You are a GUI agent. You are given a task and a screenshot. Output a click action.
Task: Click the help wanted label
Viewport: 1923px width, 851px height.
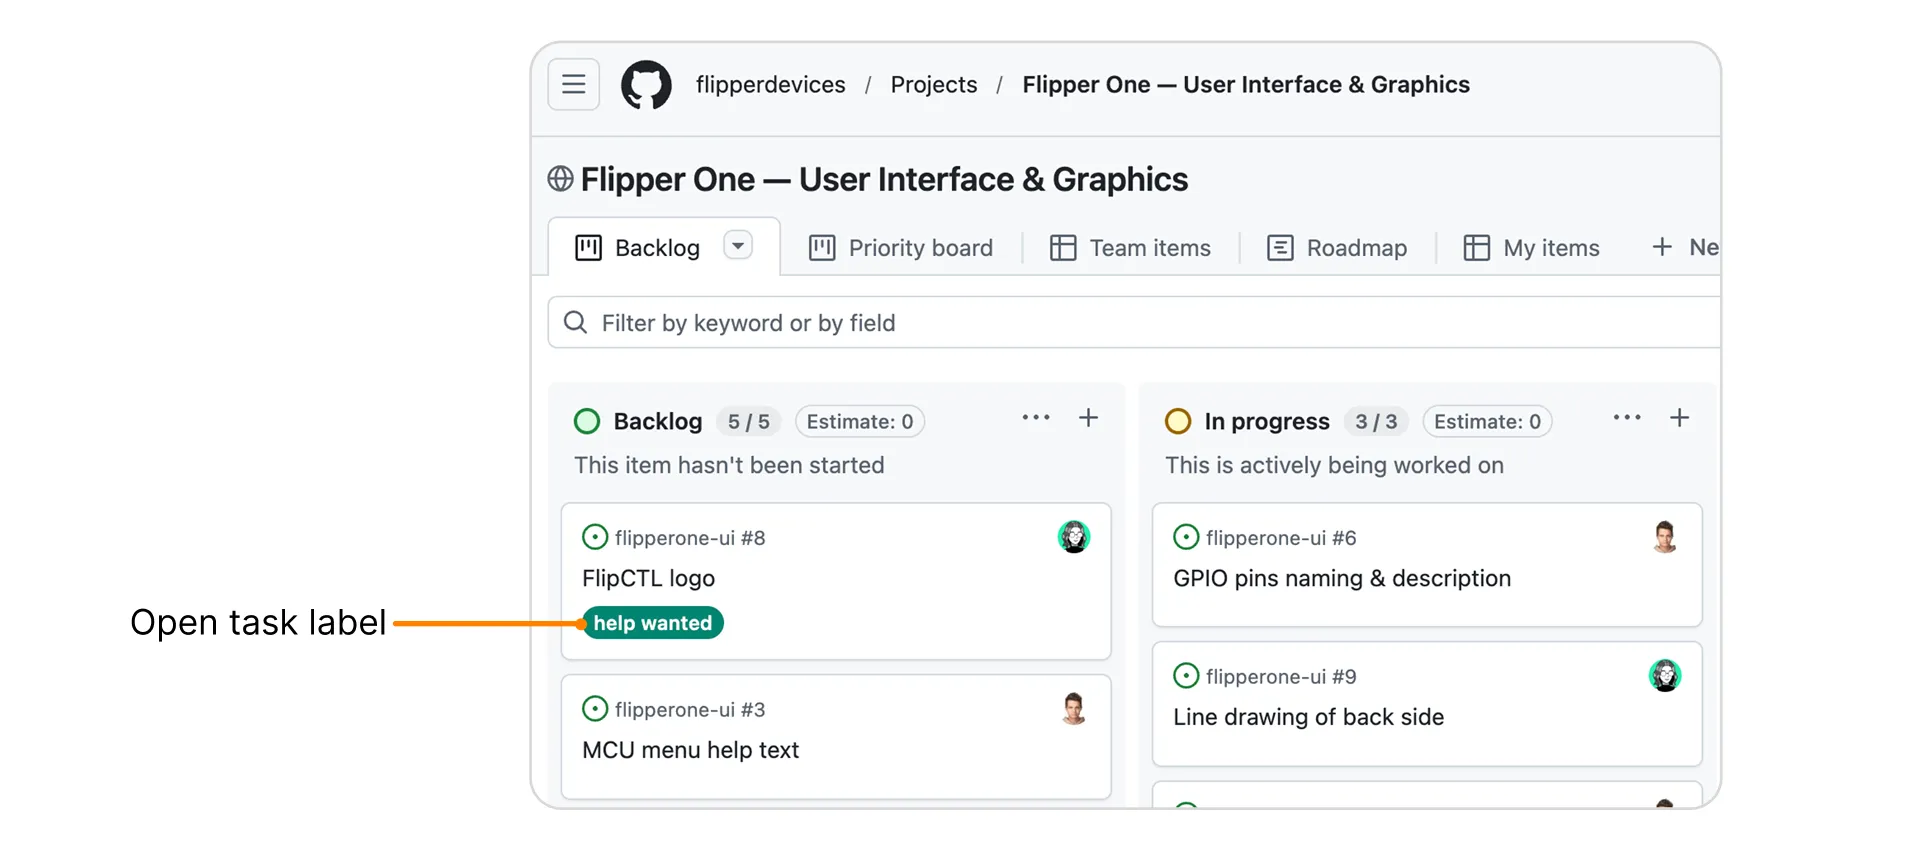pyautogui.click(x=653, y=623)
